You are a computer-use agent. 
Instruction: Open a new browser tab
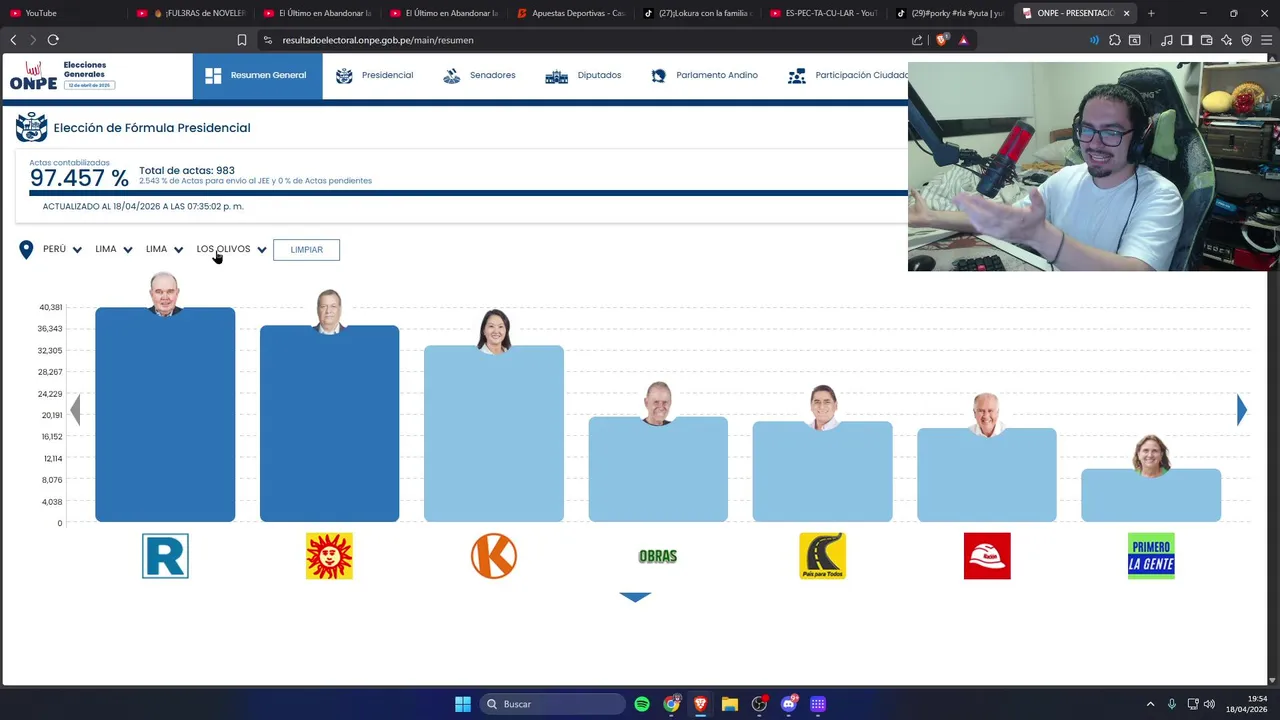click(1151, 13)
